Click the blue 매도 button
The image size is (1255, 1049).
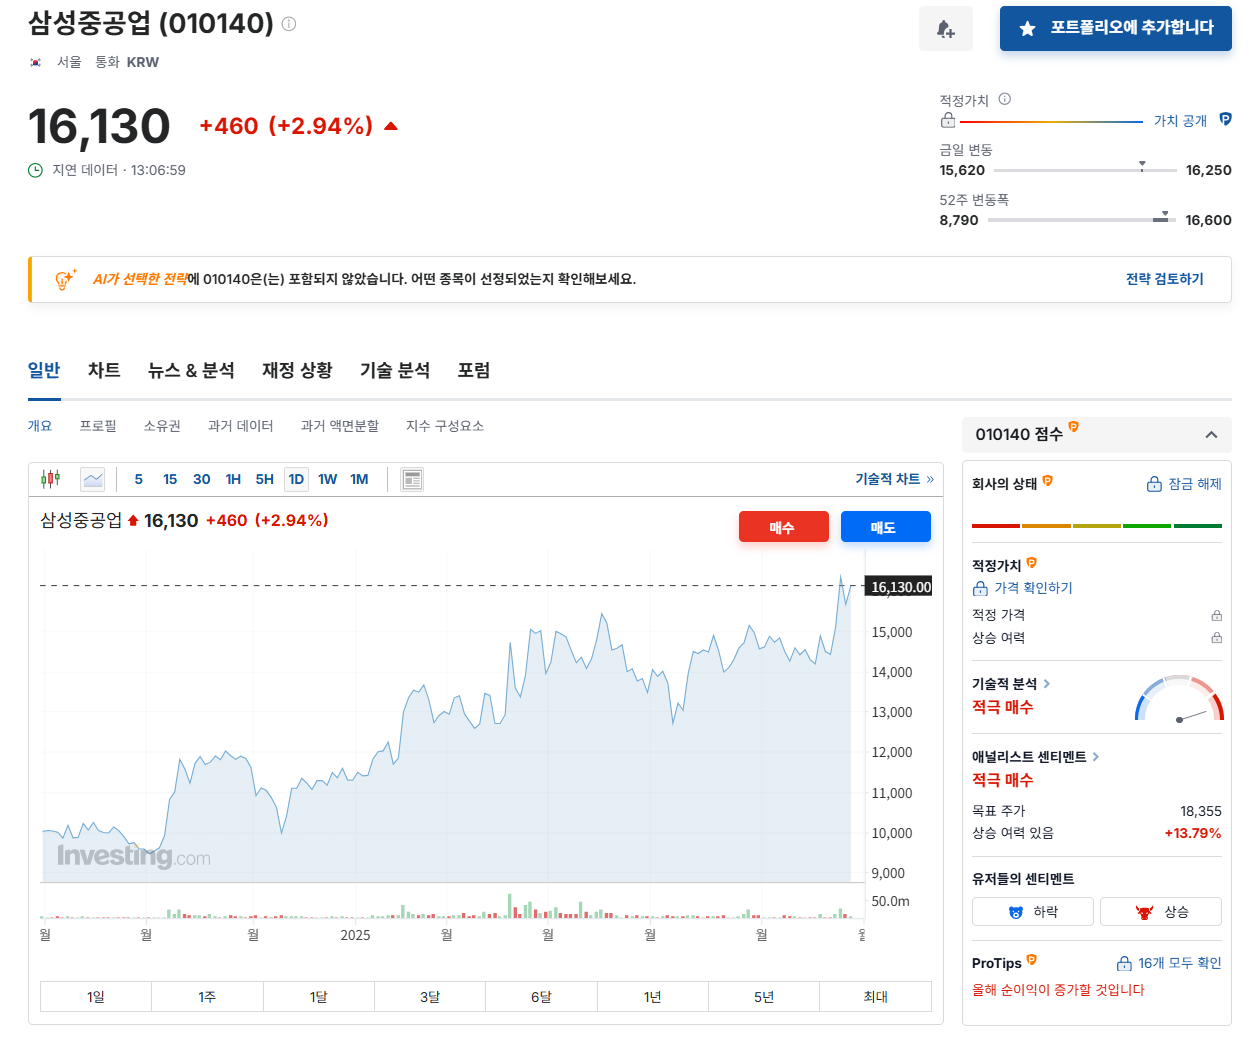click(886, 527)
